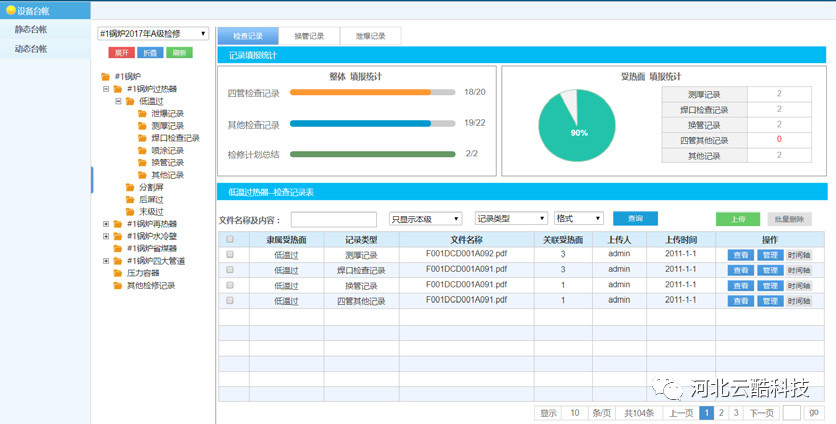The image size is (836, 424).
Task: Go to page 2 in pagination
Action: point(721,412)
